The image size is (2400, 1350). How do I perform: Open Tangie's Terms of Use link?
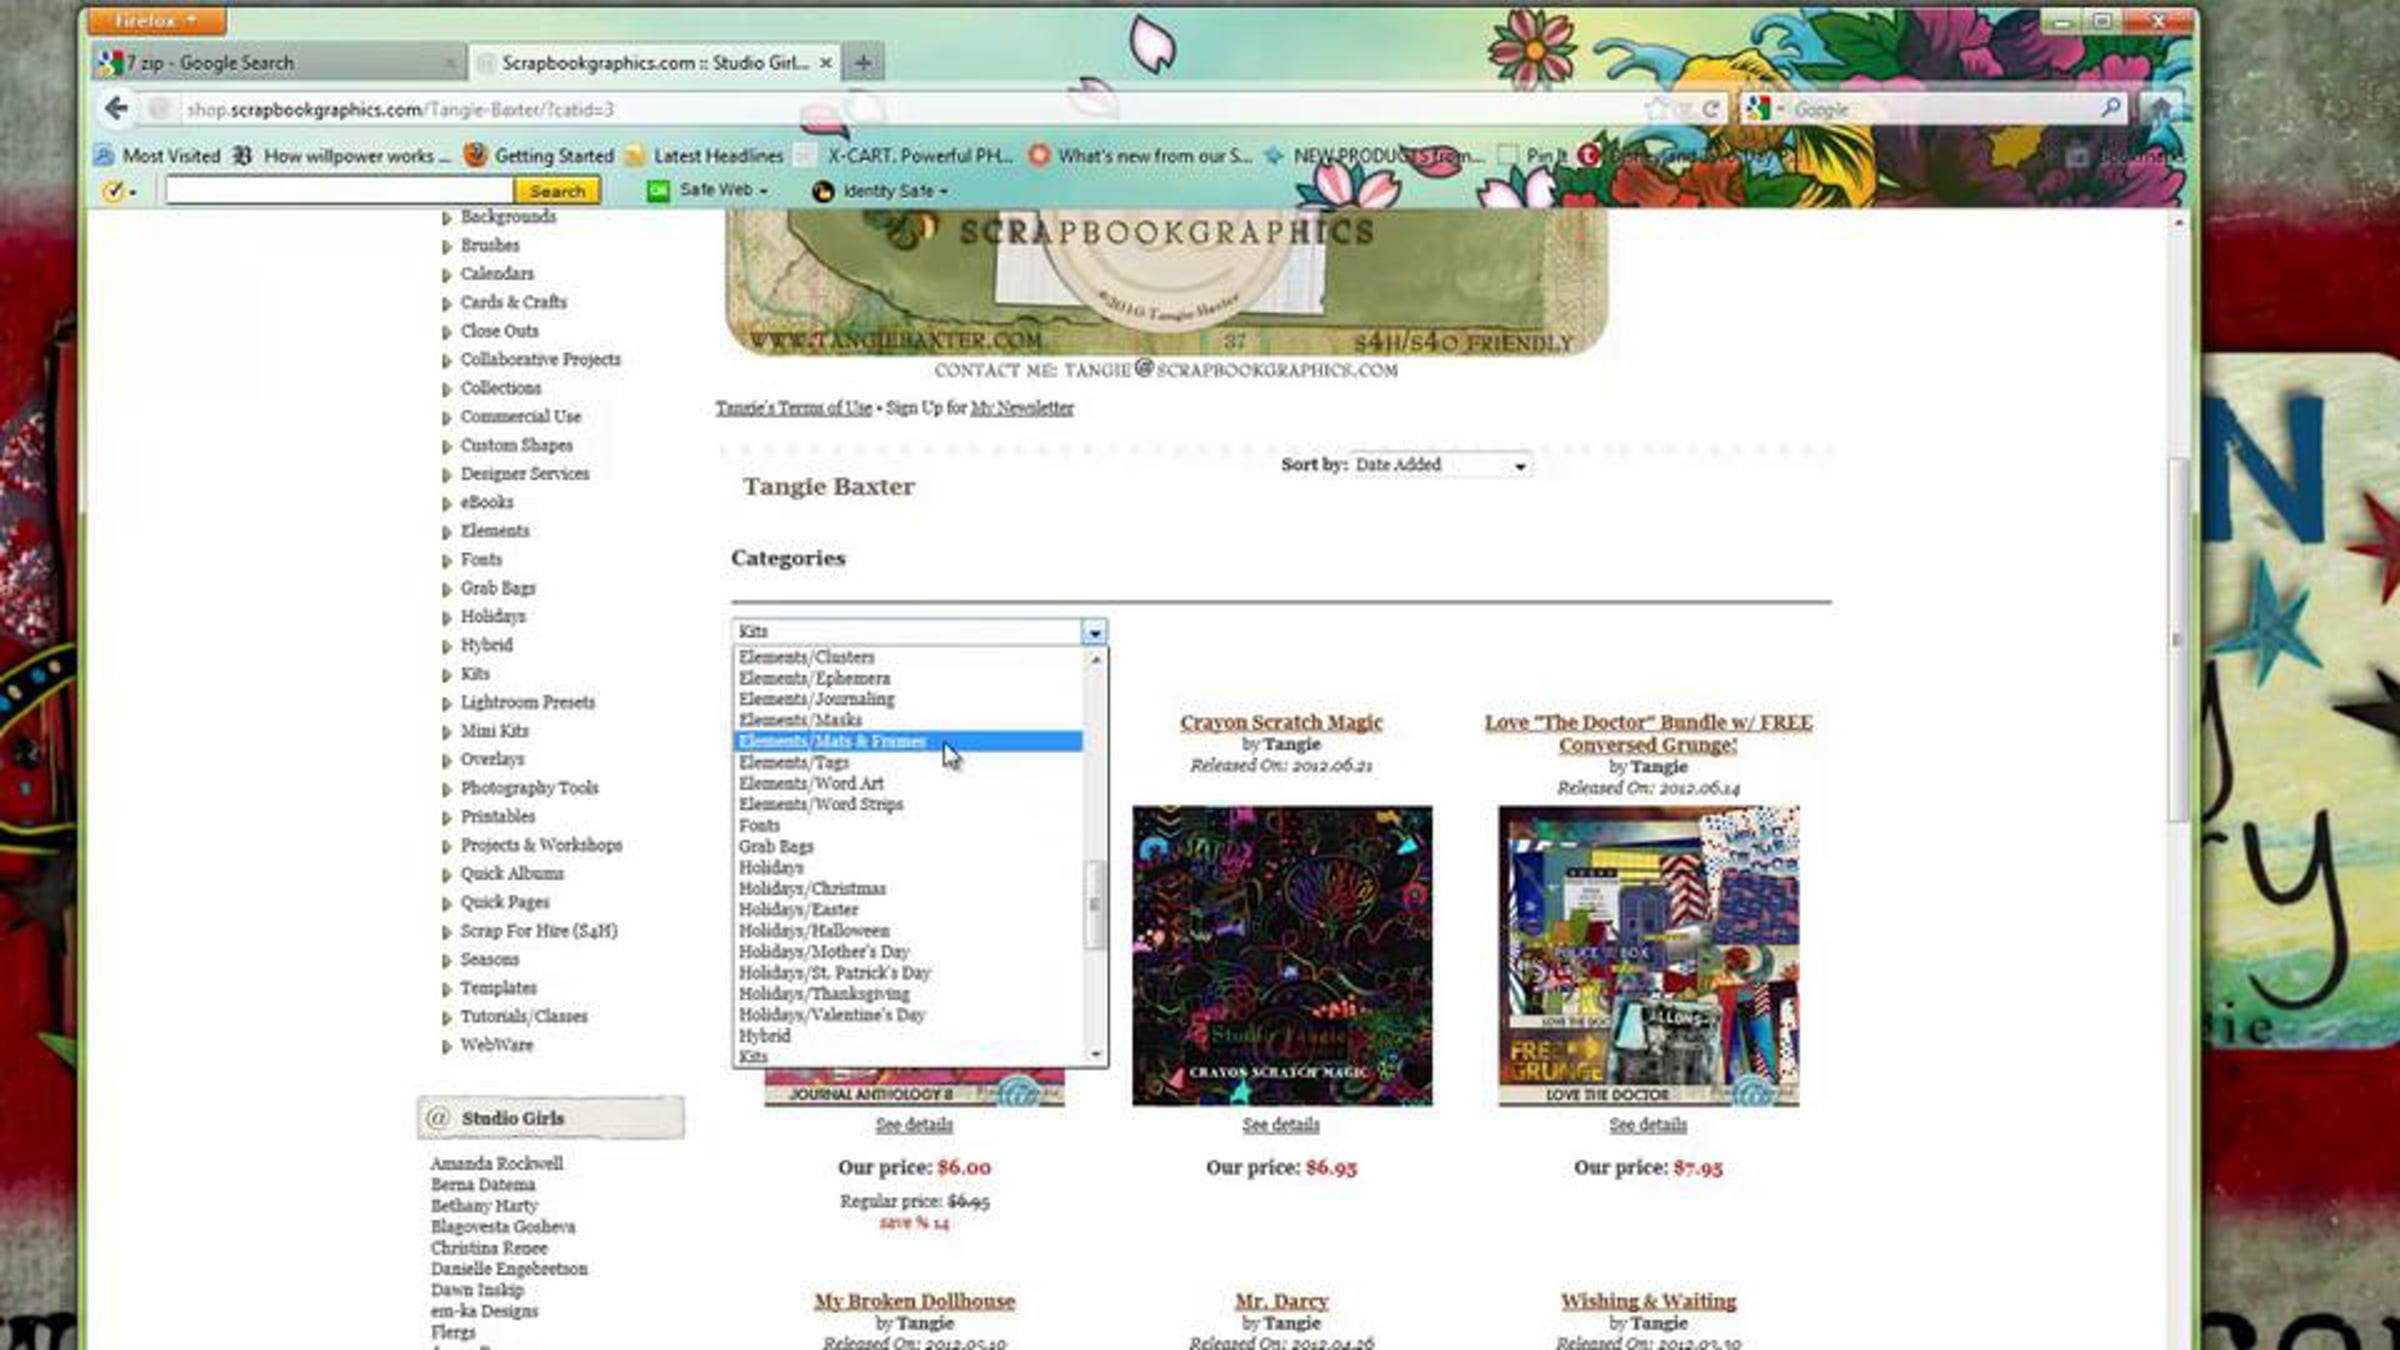click(x=793, y=408)
